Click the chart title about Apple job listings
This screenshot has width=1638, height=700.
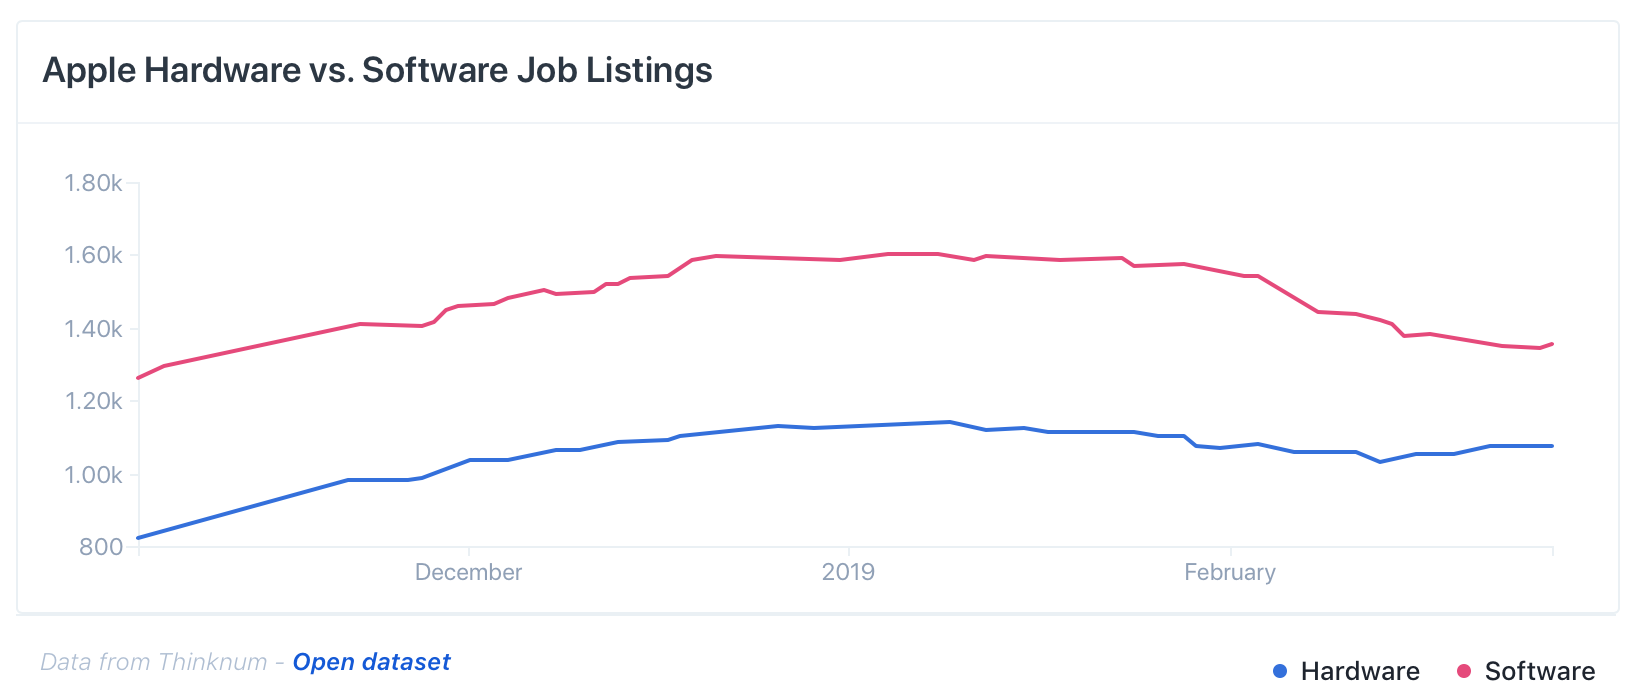pyautogui.click(x=377, y=70)
